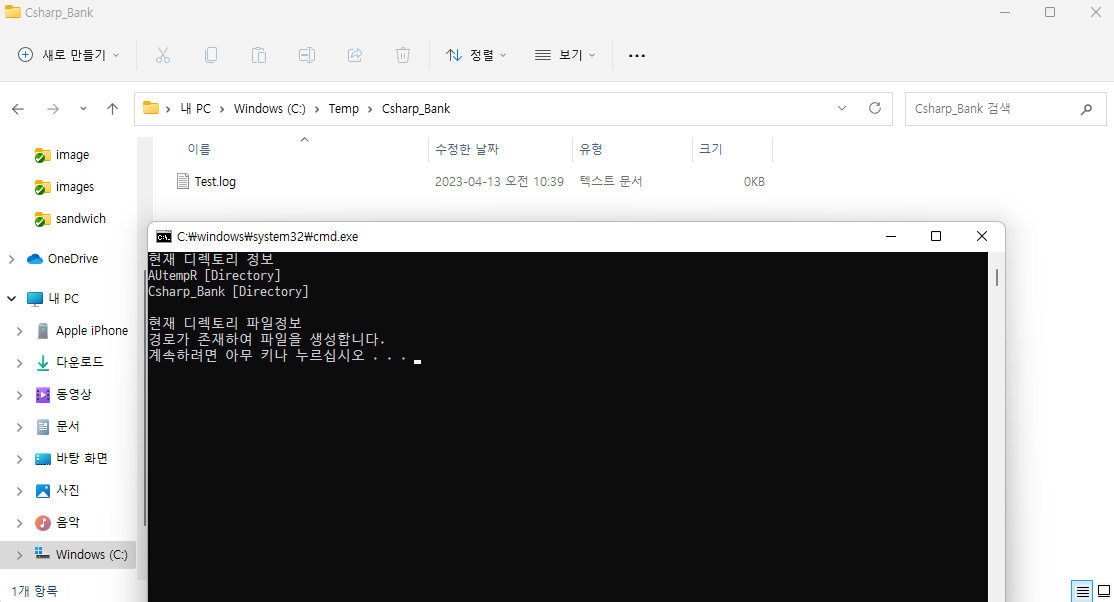Open the 정렬 (Sort) dropdown
This screenshot has height=602, width=1114.
point(476,55)
